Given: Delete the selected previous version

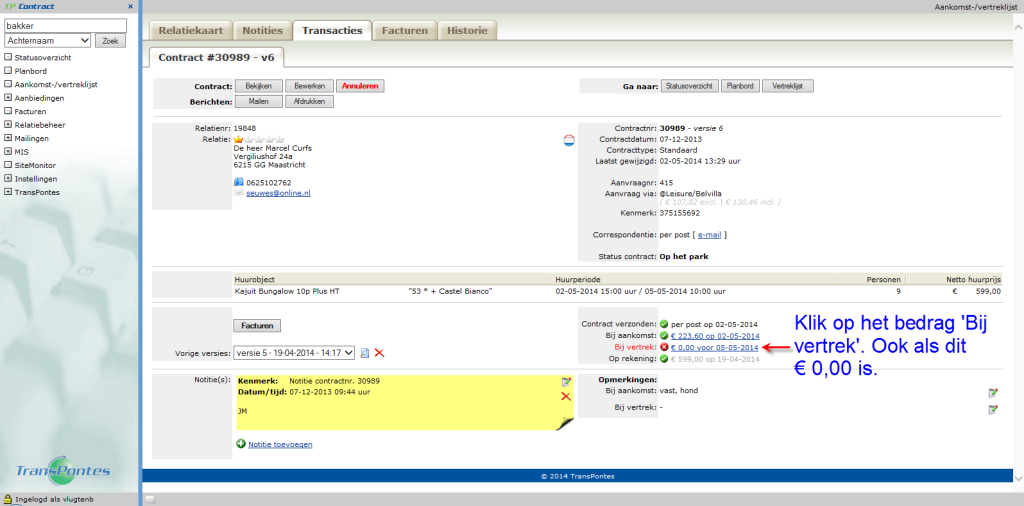Looking at the screenshot, I should [x=379, y=352].
